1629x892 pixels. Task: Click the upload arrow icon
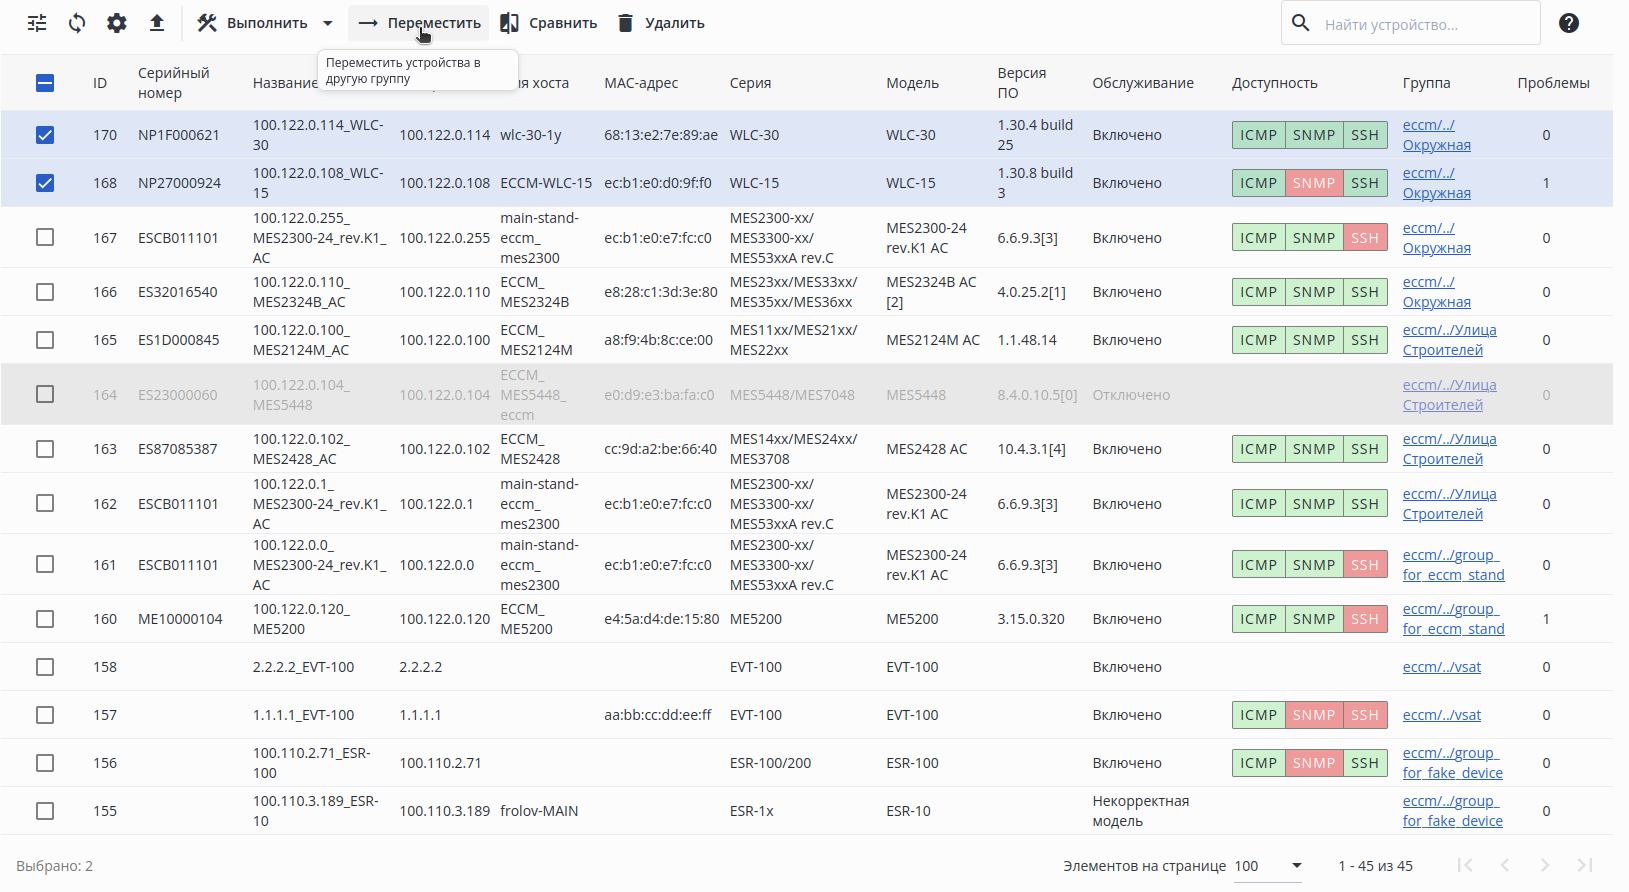157,23
